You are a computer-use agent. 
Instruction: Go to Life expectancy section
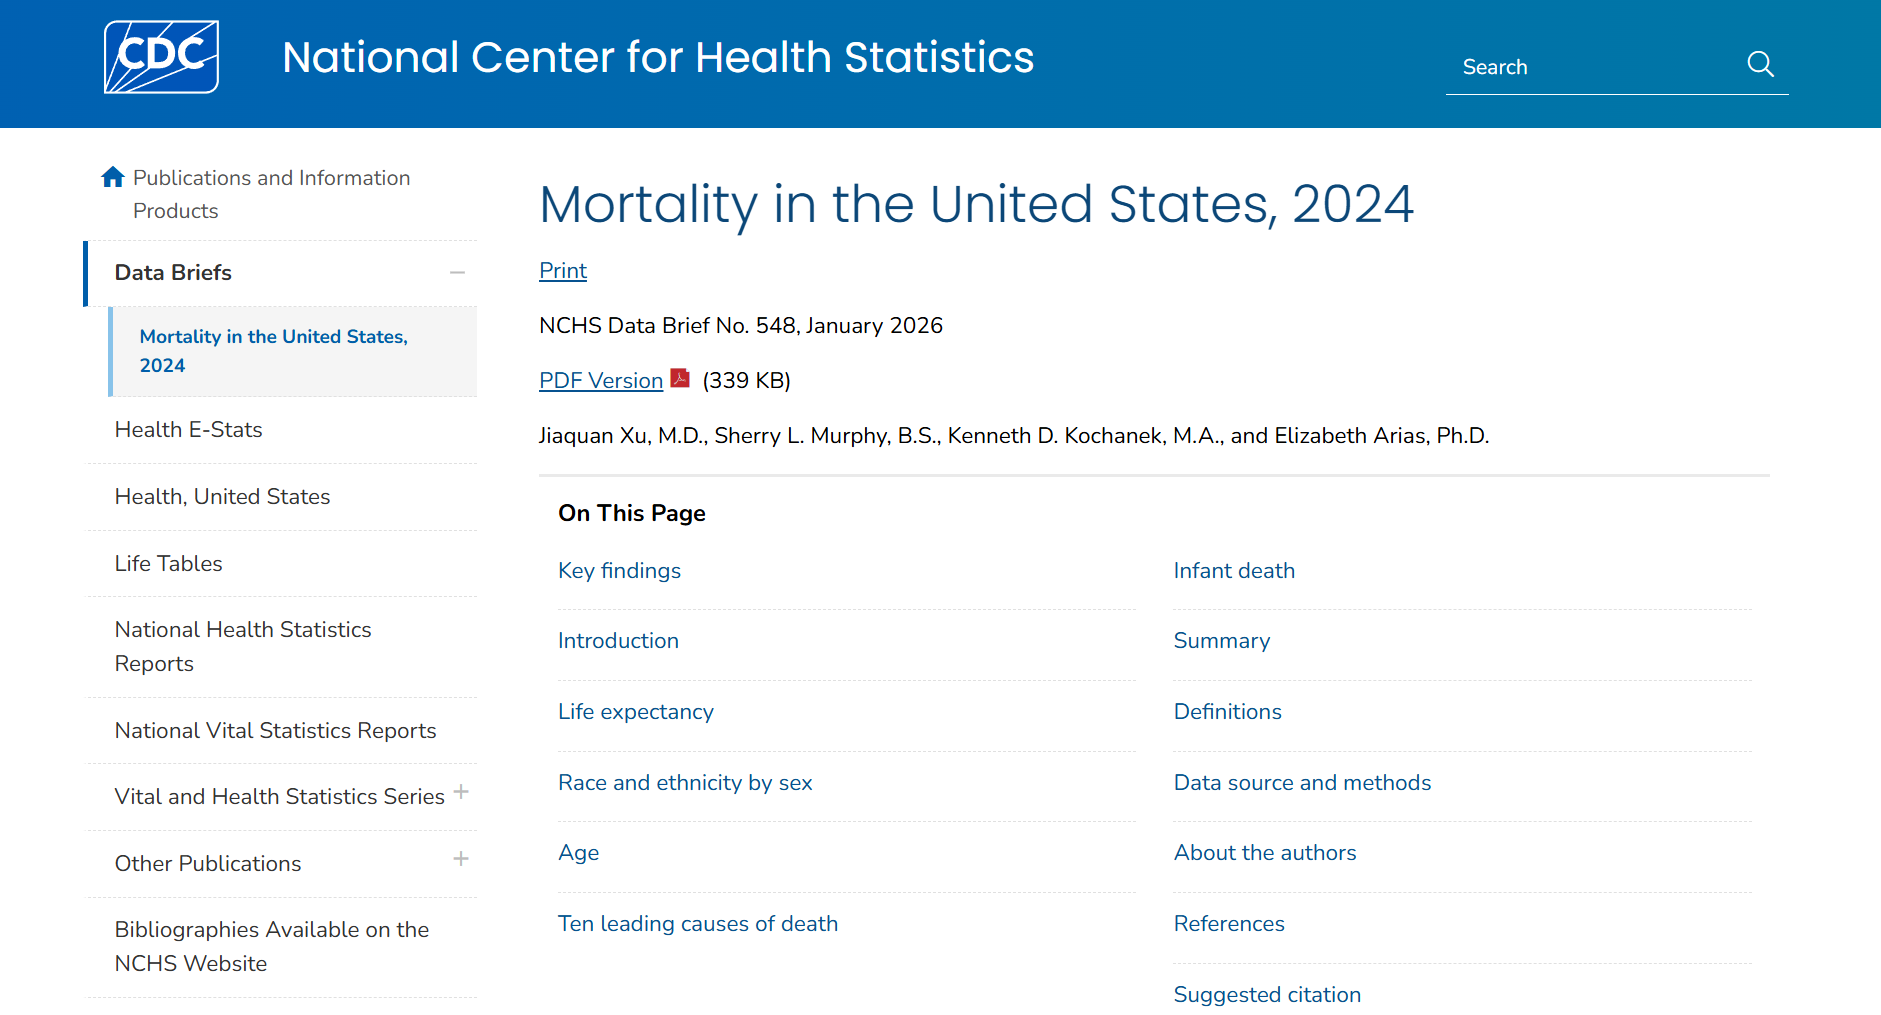pos(635,712)
